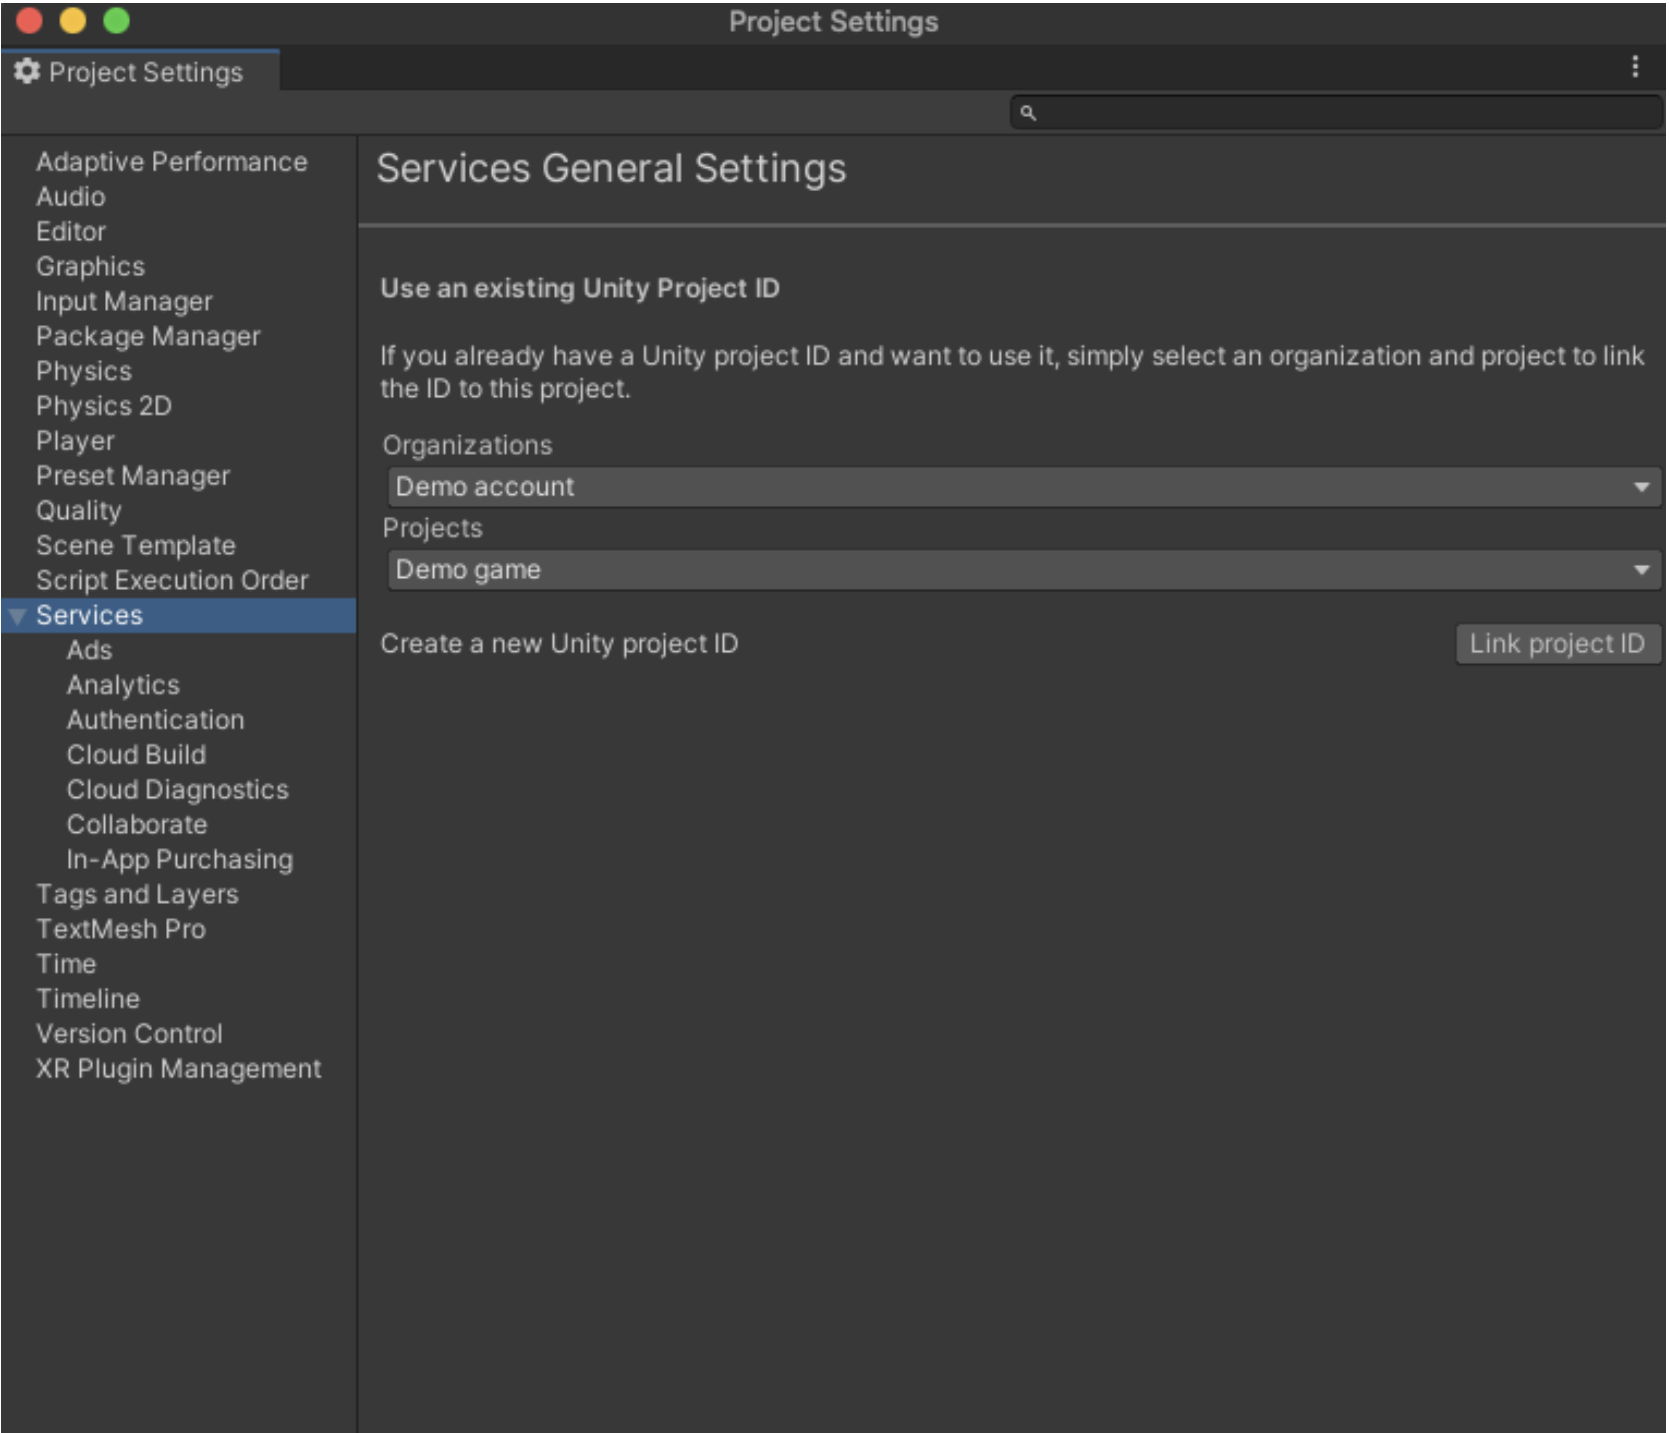
Task: Select Analytics service settings
Action: pos(123,686)
